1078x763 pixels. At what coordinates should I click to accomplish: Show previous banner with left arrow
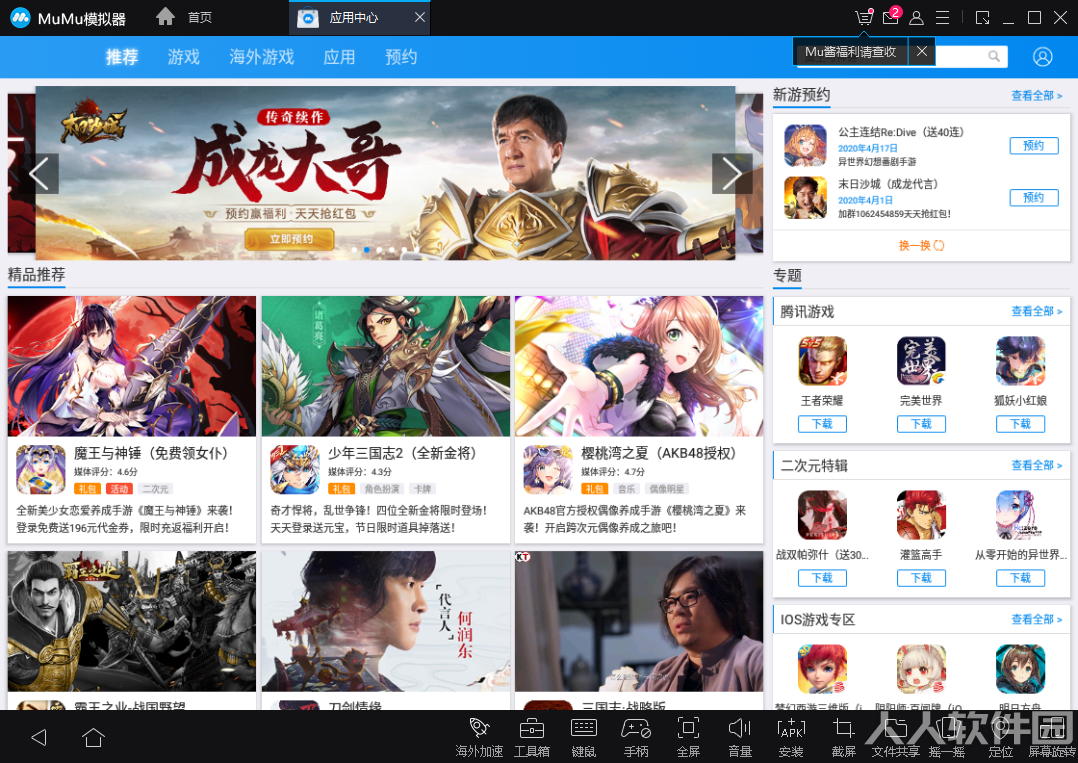point(38,173)
